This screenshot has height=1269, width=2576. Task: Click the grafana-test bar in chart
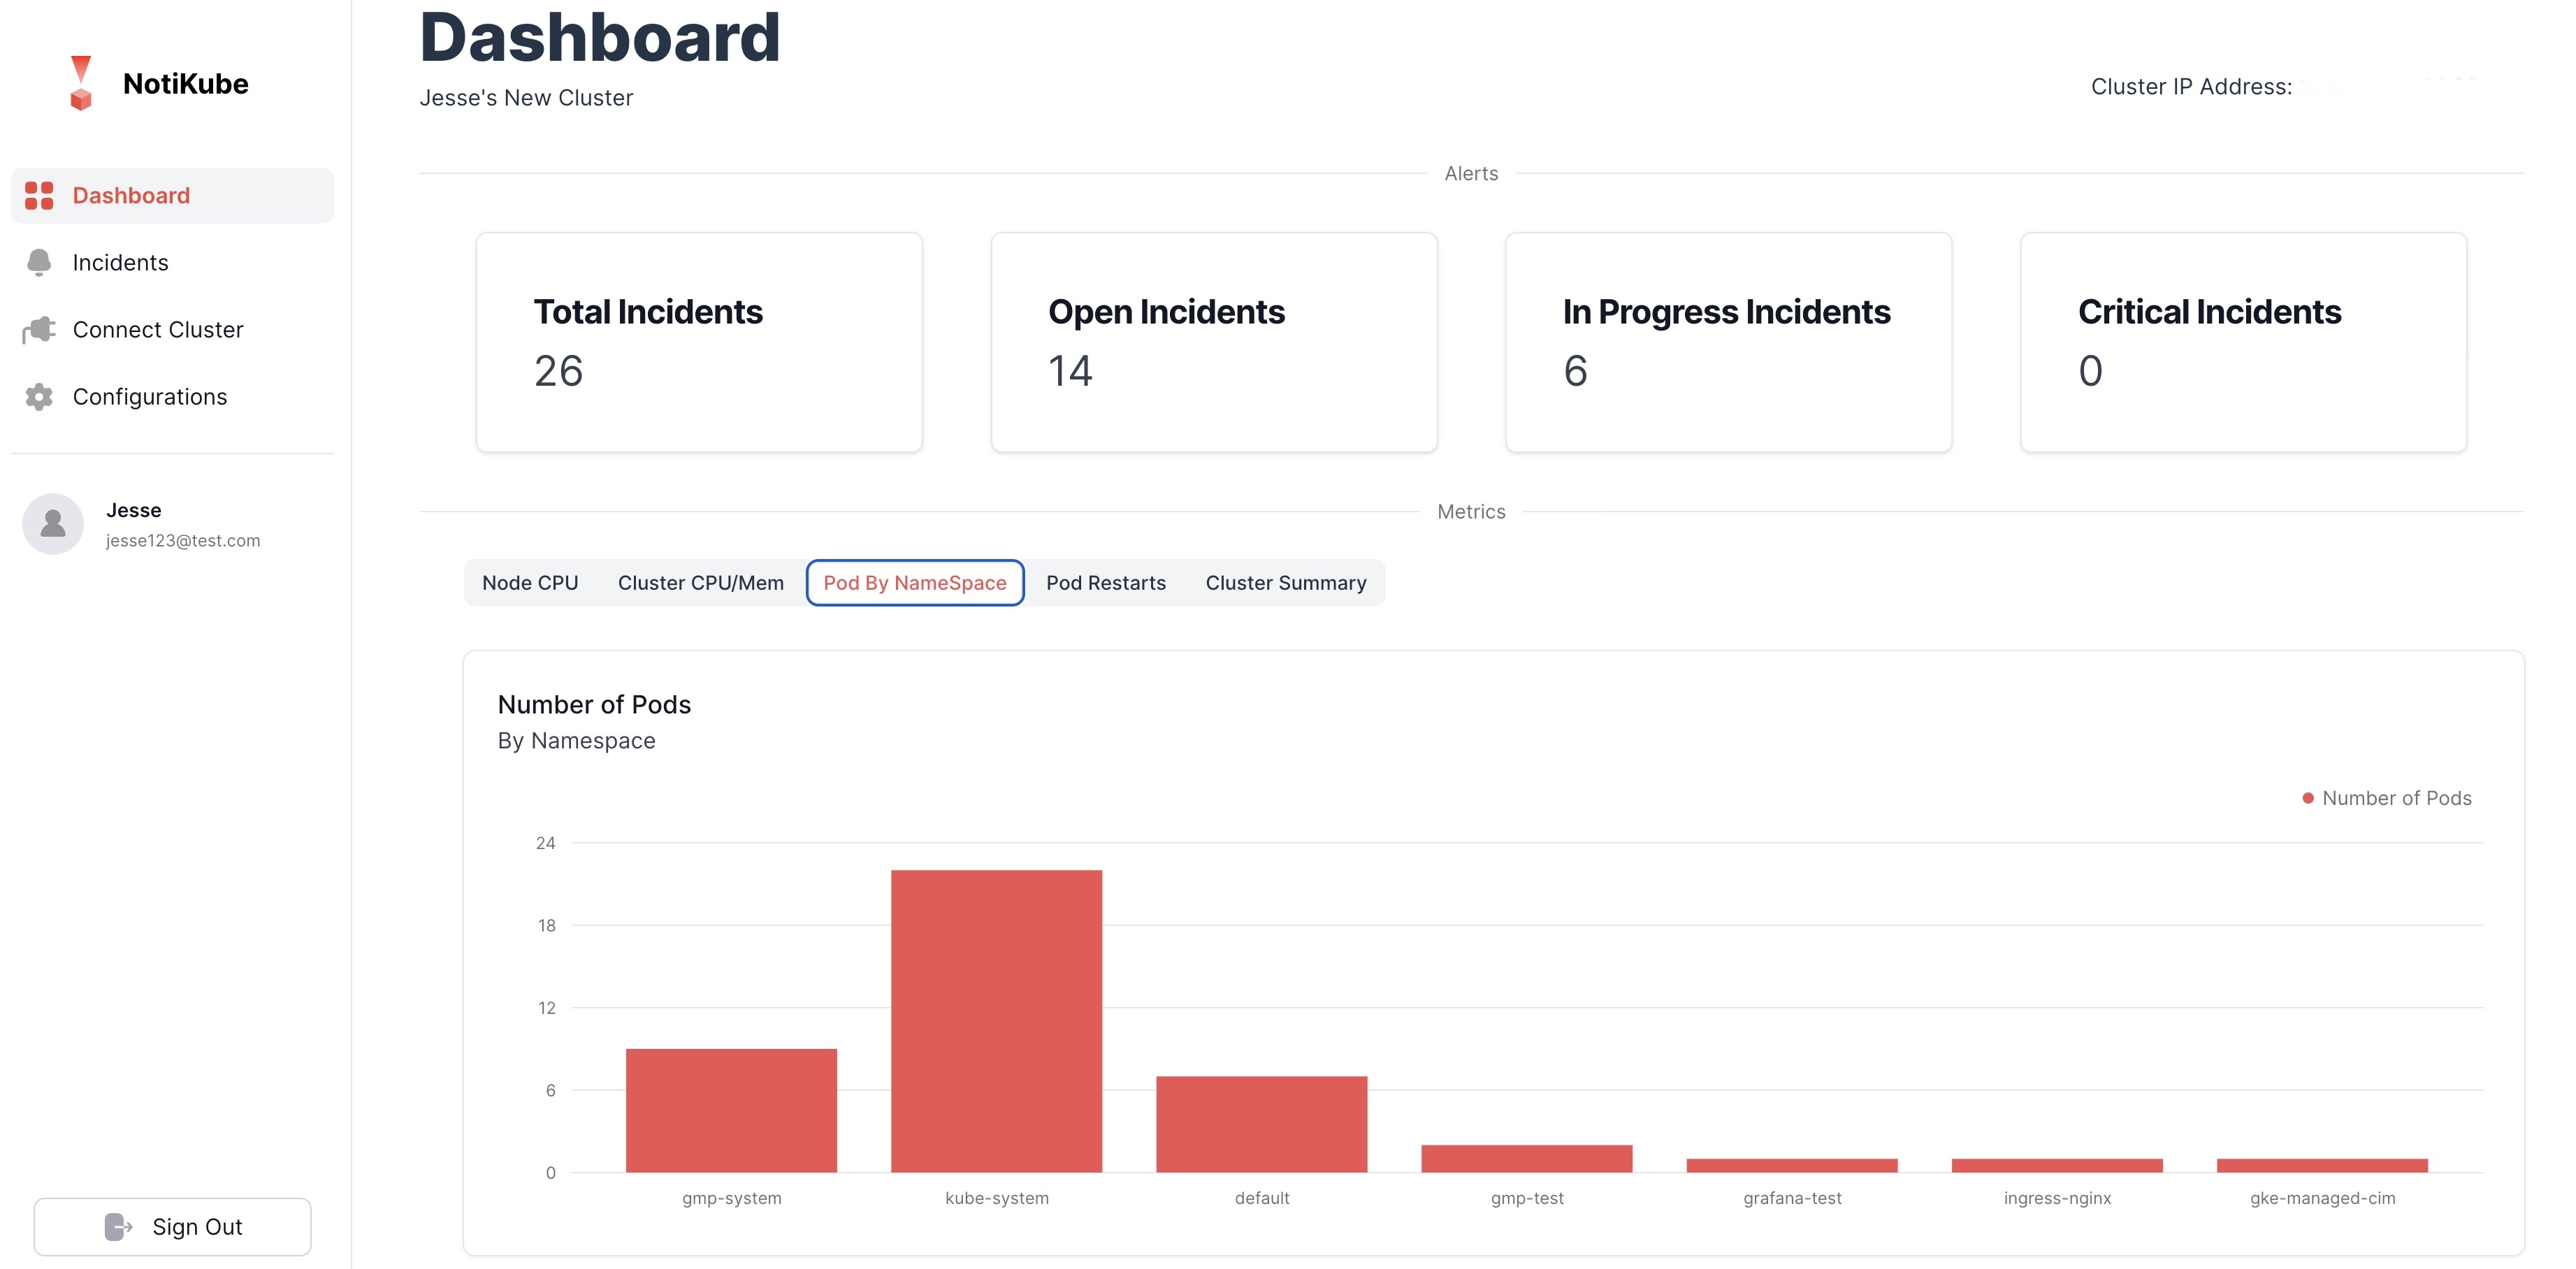coord(1792,1165)
